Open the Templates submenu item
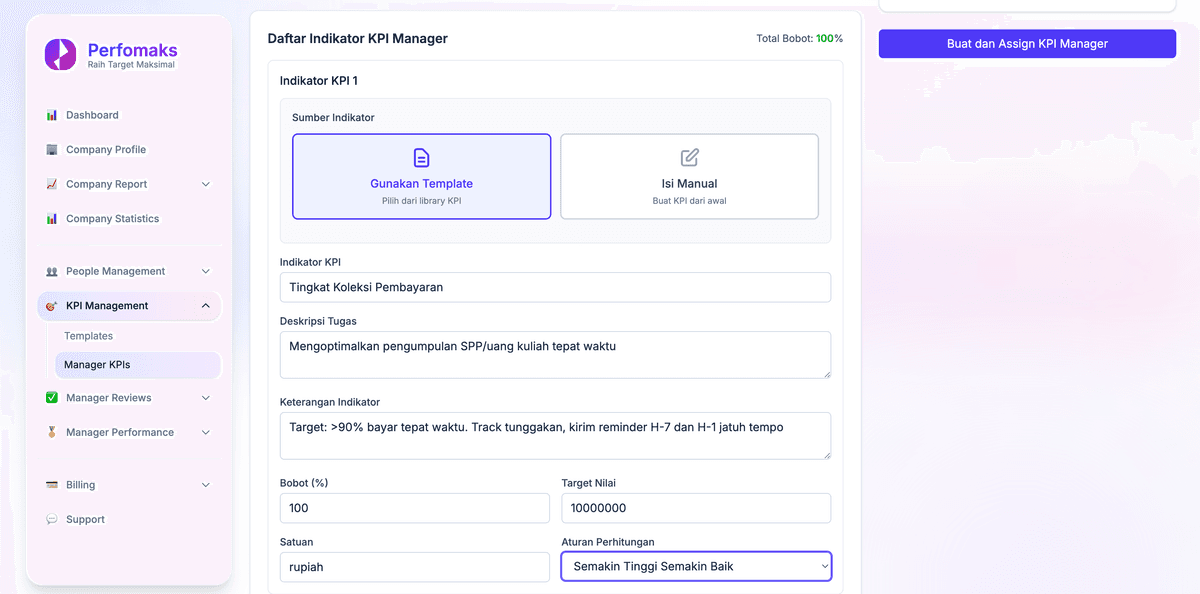This screenshot has height=594, width=1200. [x=89, y=336]
